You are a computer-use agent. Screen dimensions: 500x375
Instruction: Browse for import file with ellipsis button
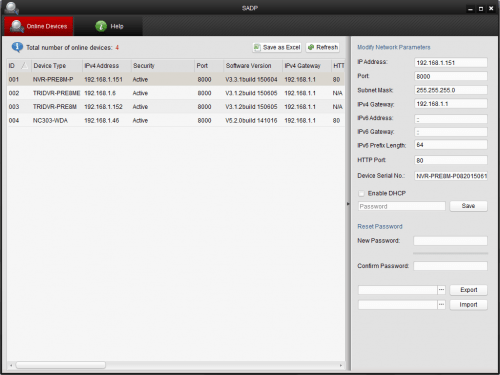click(441, 305)
